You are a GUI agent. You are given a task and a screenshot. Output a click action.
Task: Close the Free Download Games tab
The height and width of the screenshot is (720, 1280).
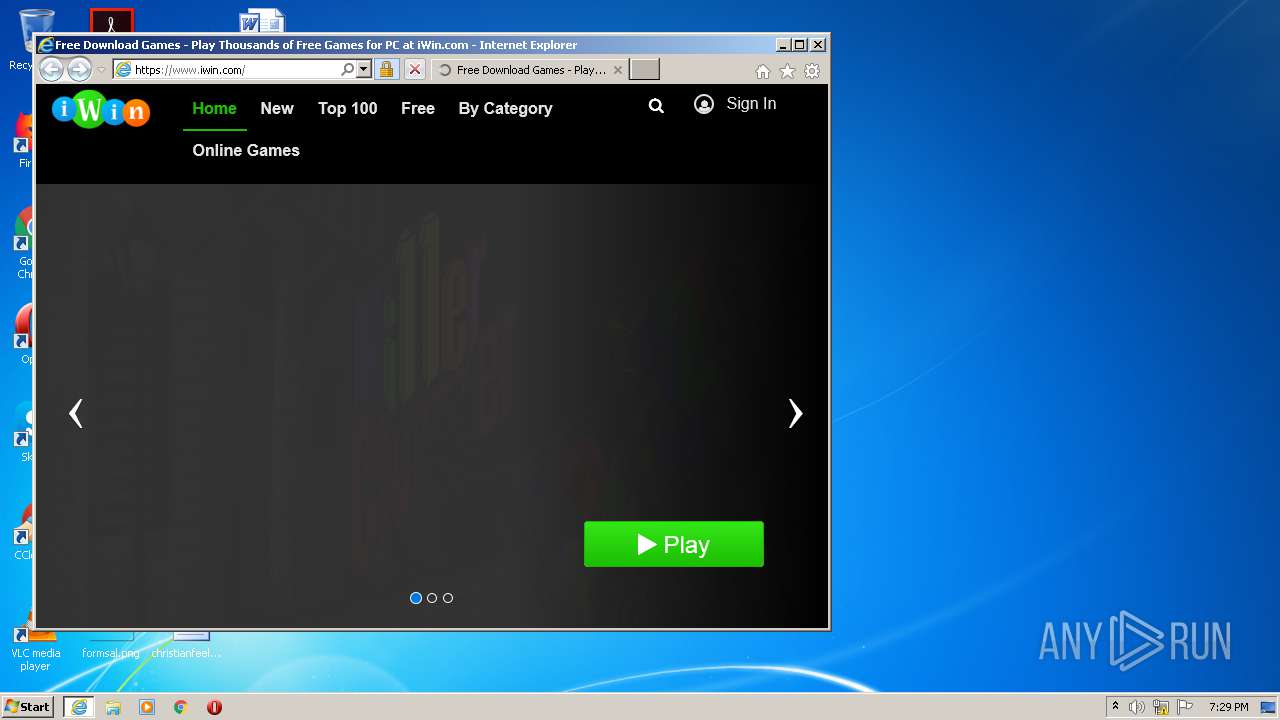click(617, 70)
